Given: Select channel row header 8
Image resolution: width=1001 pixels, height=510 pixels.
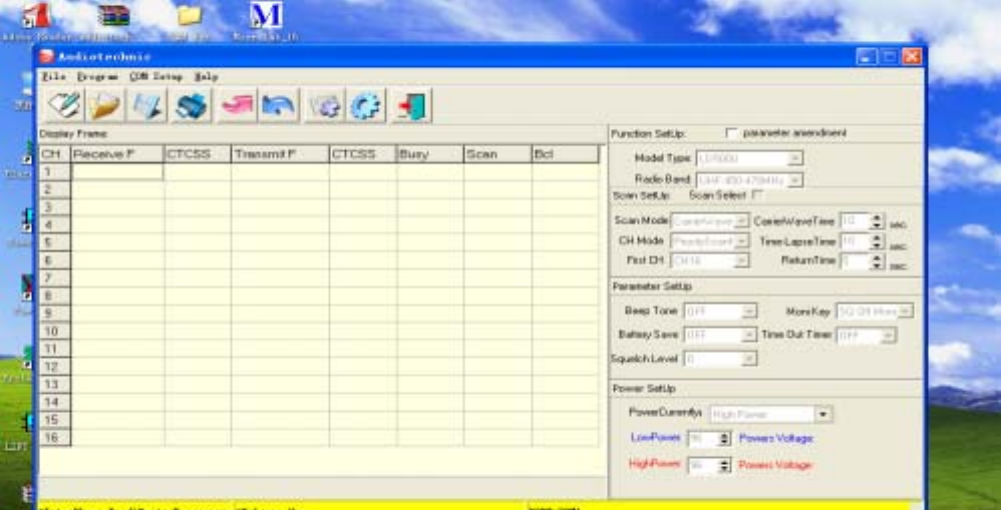Looking at the screenshot, I should (55, 296).
